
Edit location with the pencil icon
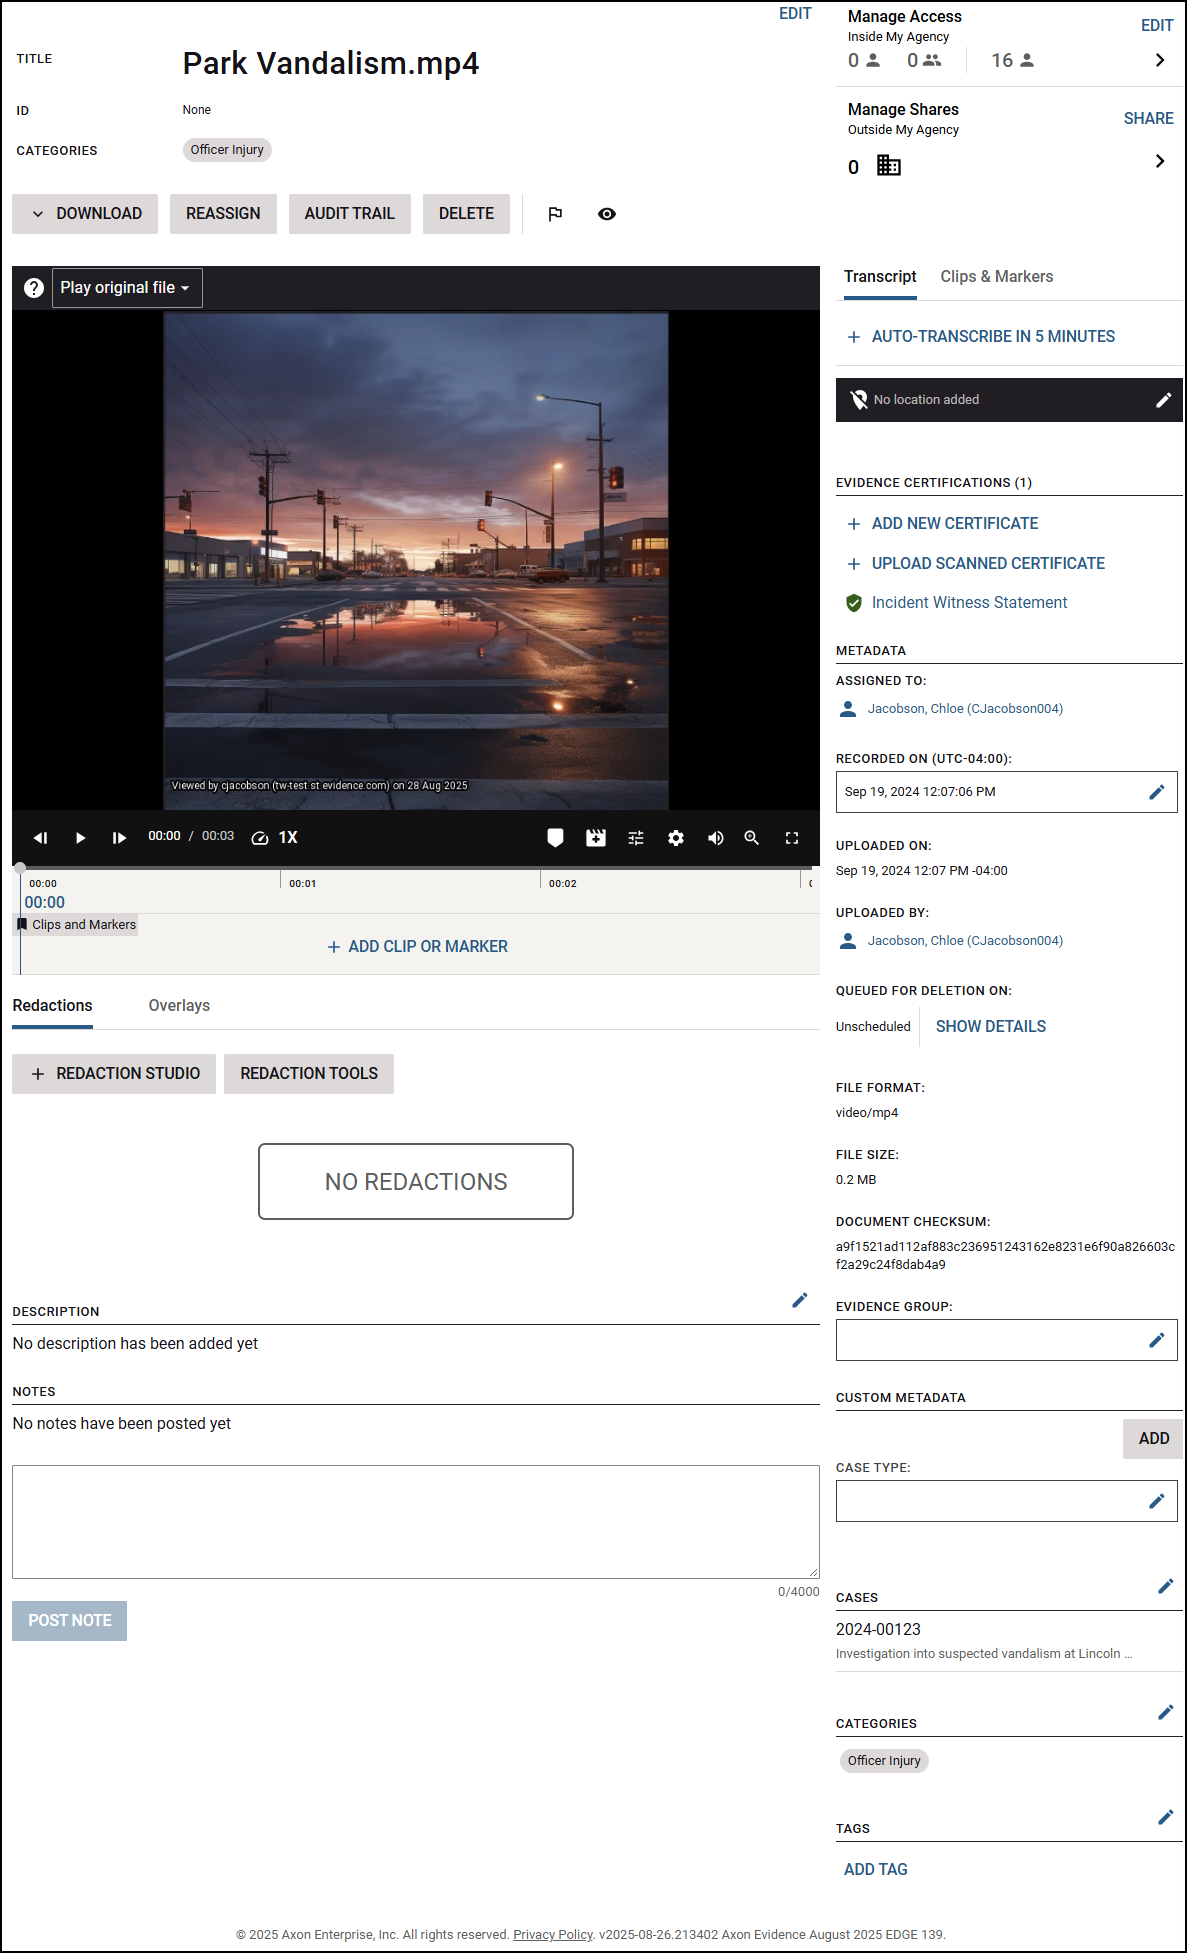1163,400
